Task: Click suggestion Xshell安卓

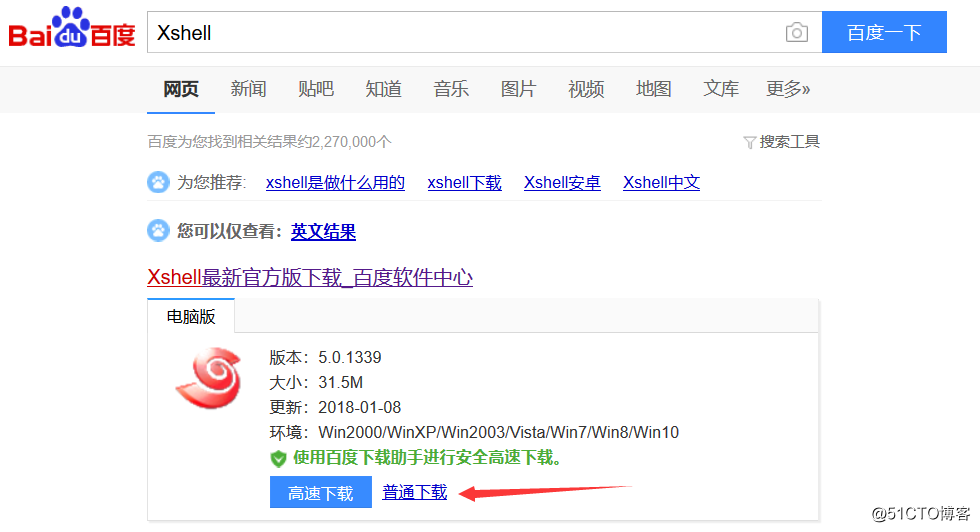Action: pos(562,183)
